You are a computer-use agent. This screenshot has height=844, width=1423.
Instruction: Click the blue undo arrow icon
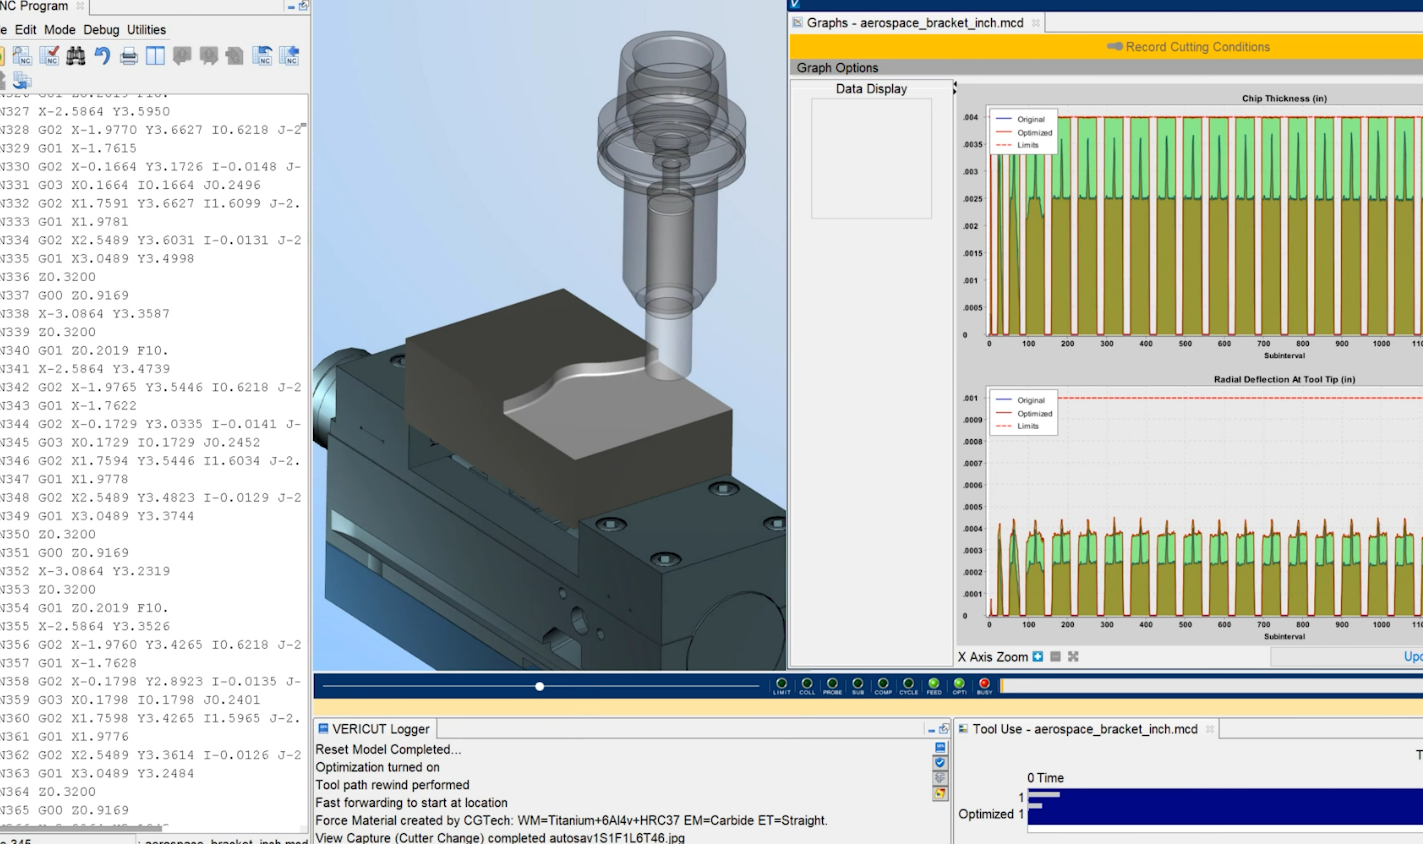click(x=102, y=56)
